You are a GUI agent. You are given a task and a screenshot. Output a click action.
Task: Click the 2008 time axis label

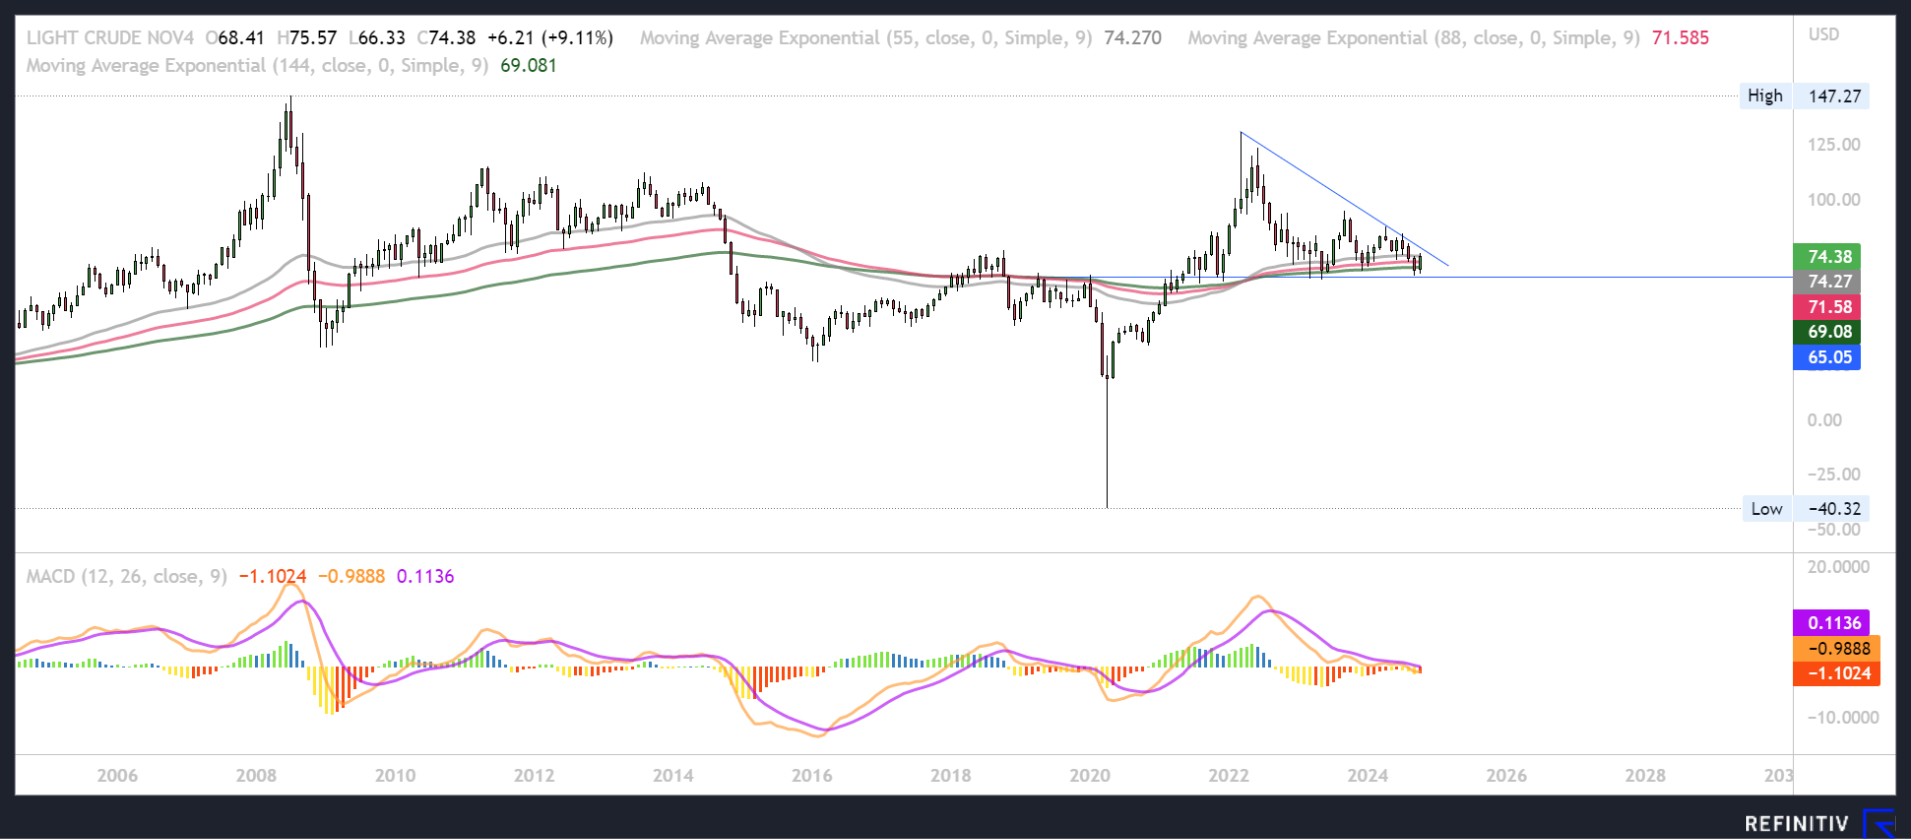click(256, 775)
